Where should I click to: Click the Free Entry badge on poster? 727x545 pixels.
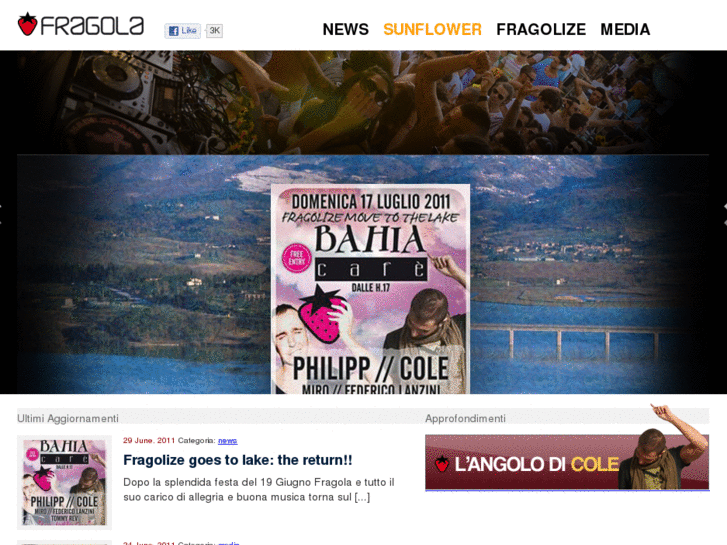pyautogui.click(x=297, y=257)
